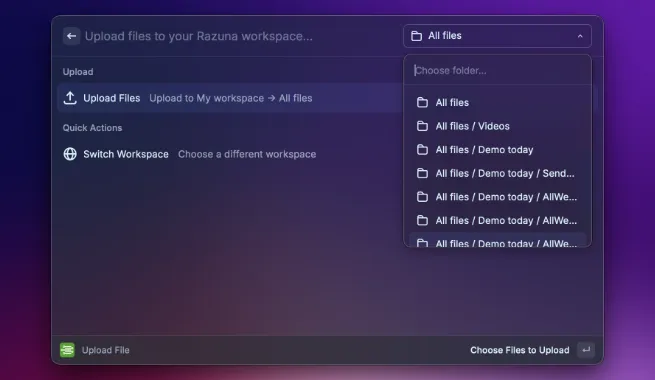Click 'Choose a different workspace' description

(x=247, y=154)
